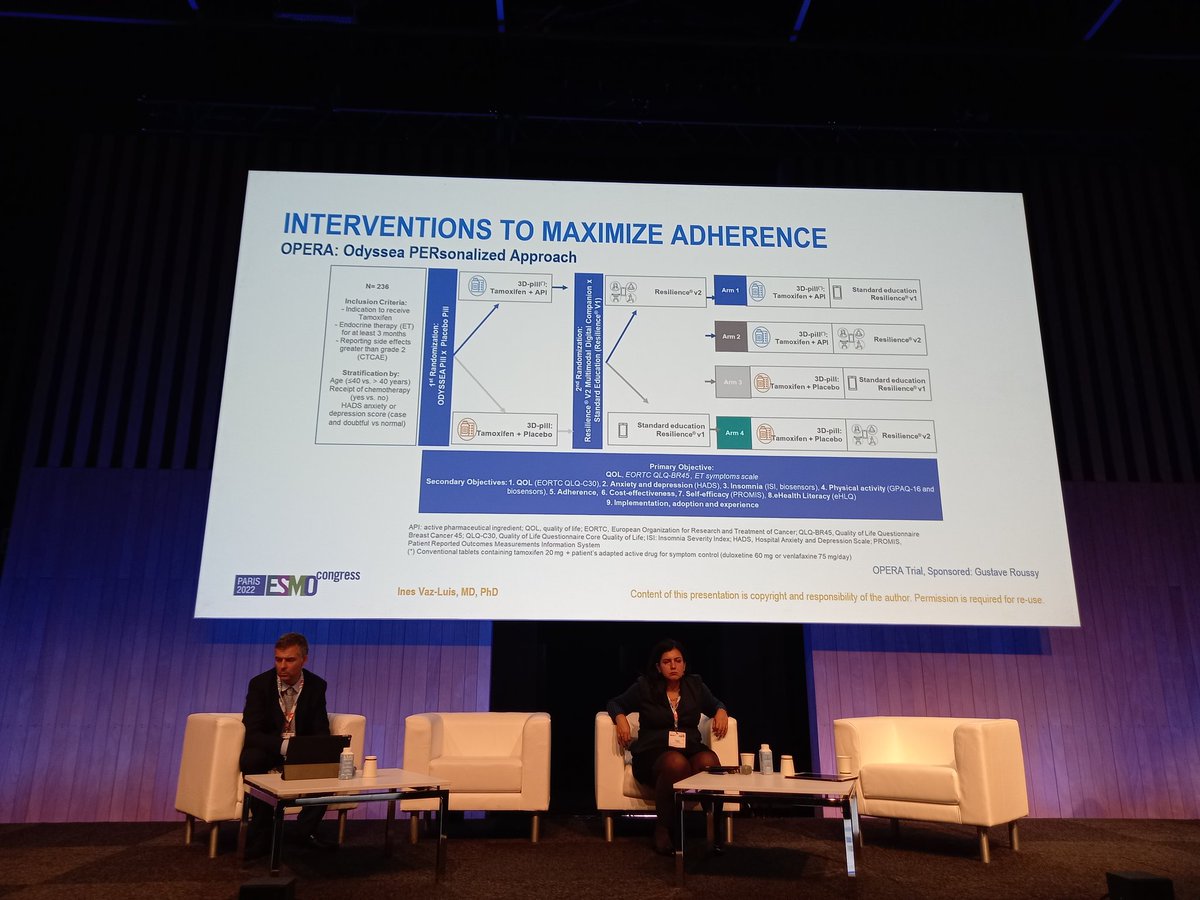
Task: Click the Resilience v2 people icon in Arm 2
Action: point(850,339)
